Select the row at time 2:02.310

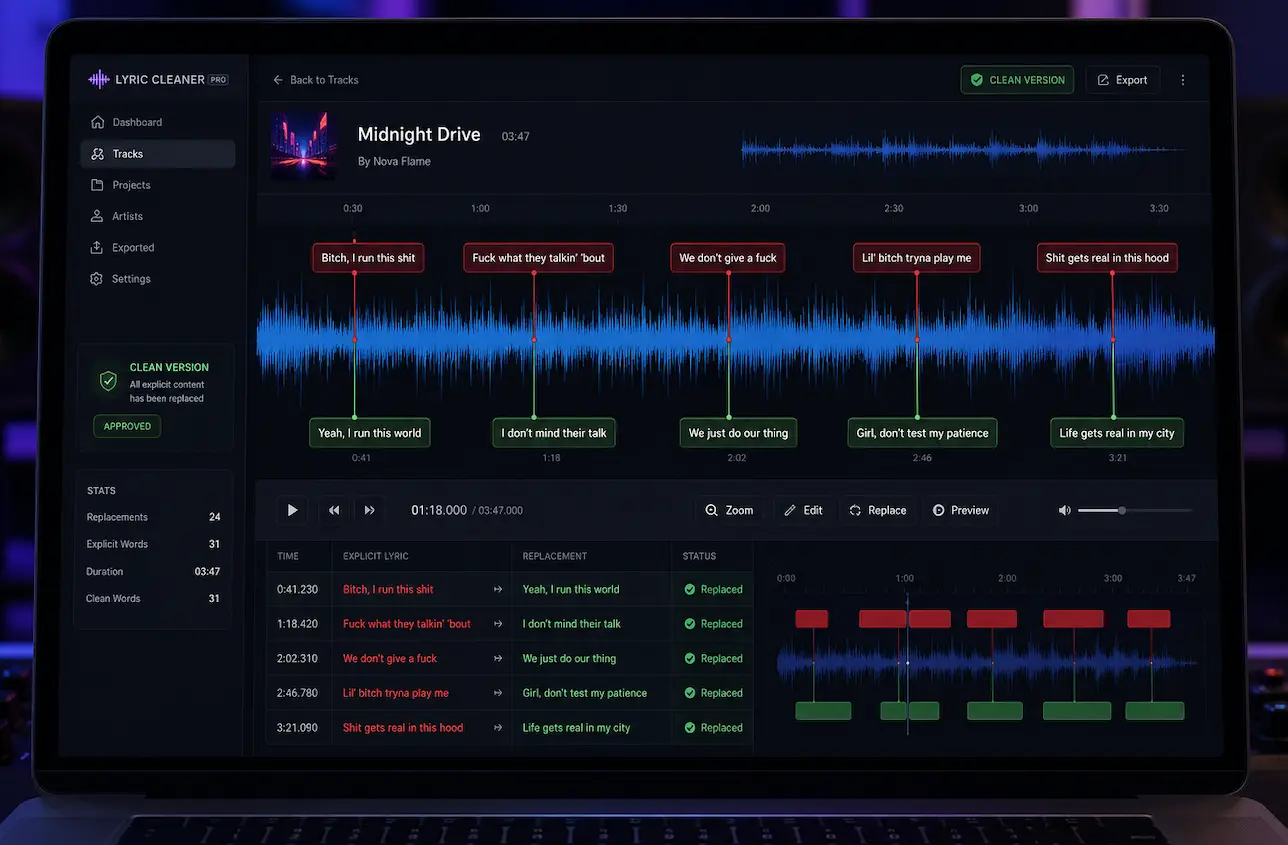pyautogui.click(x=509, y=659)
